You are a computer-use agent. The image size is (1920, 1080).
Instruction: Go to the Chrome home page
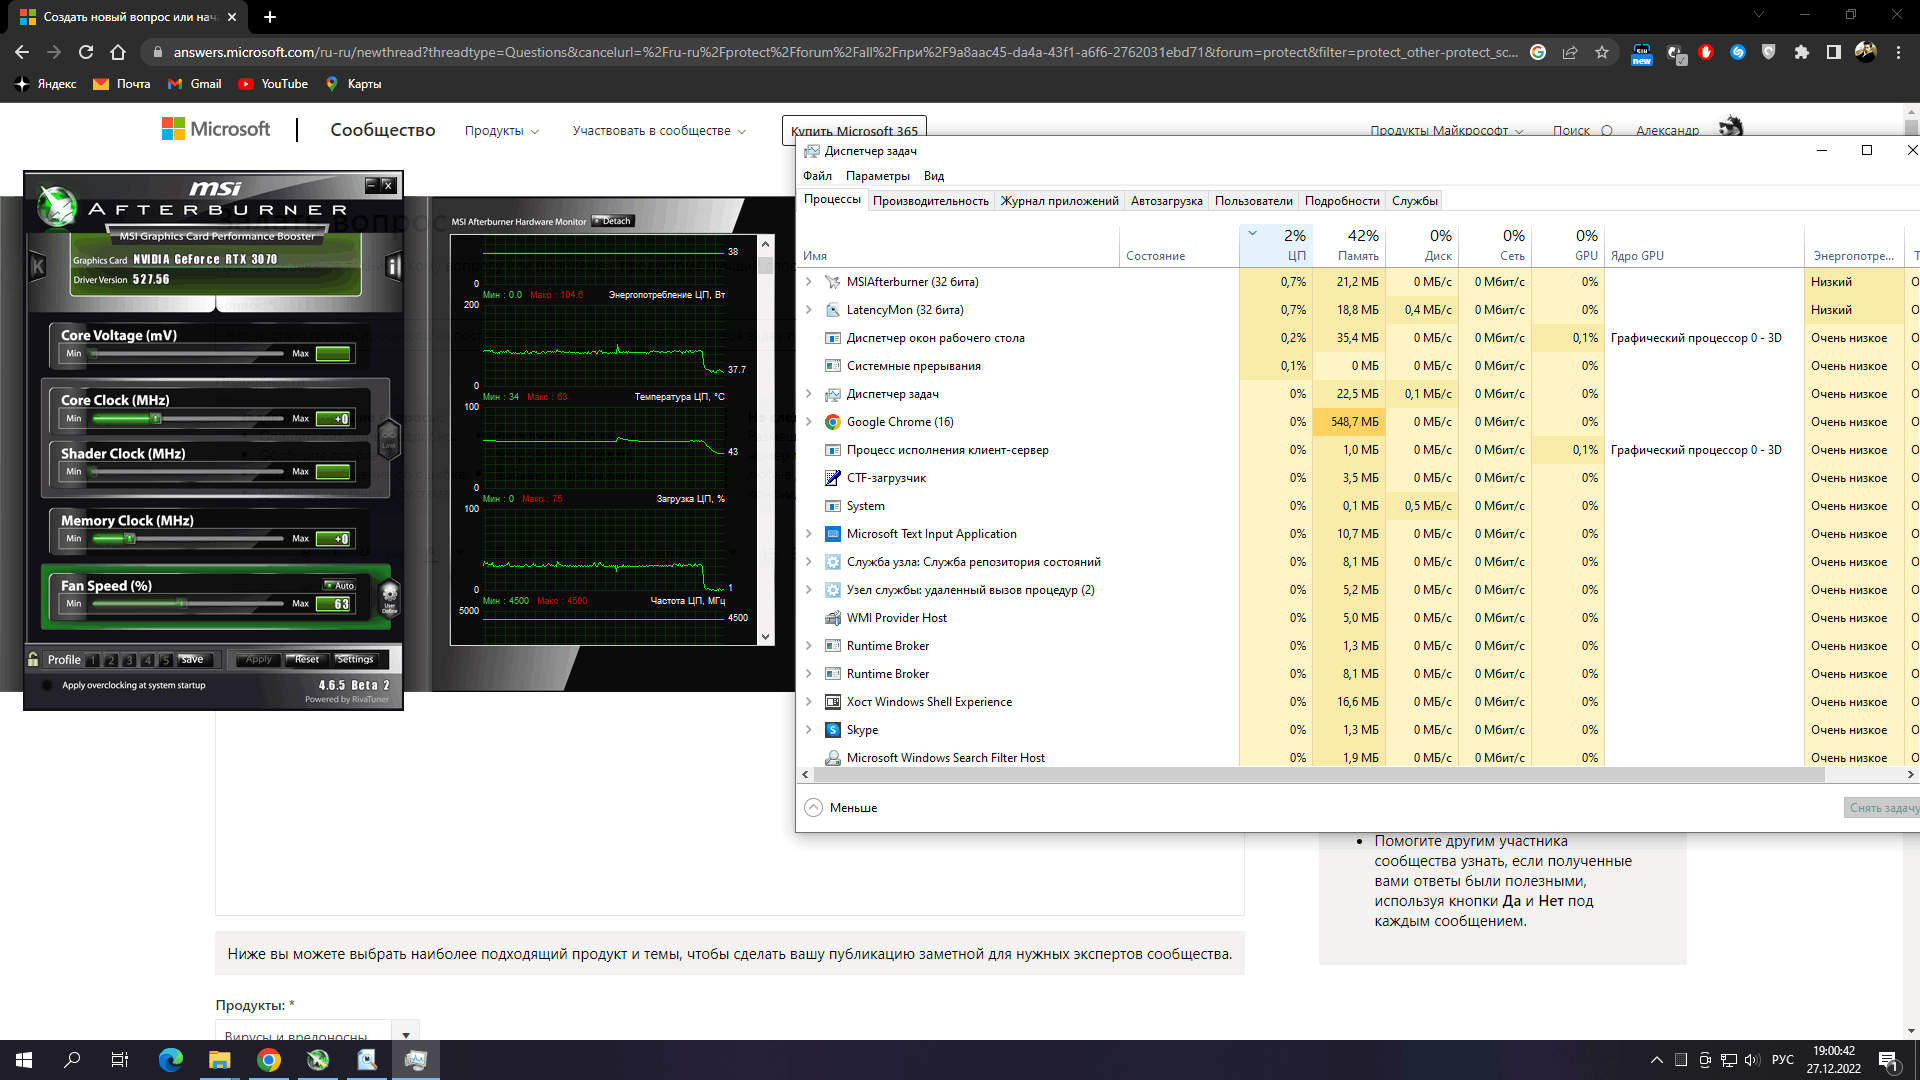tap(118, 52)
